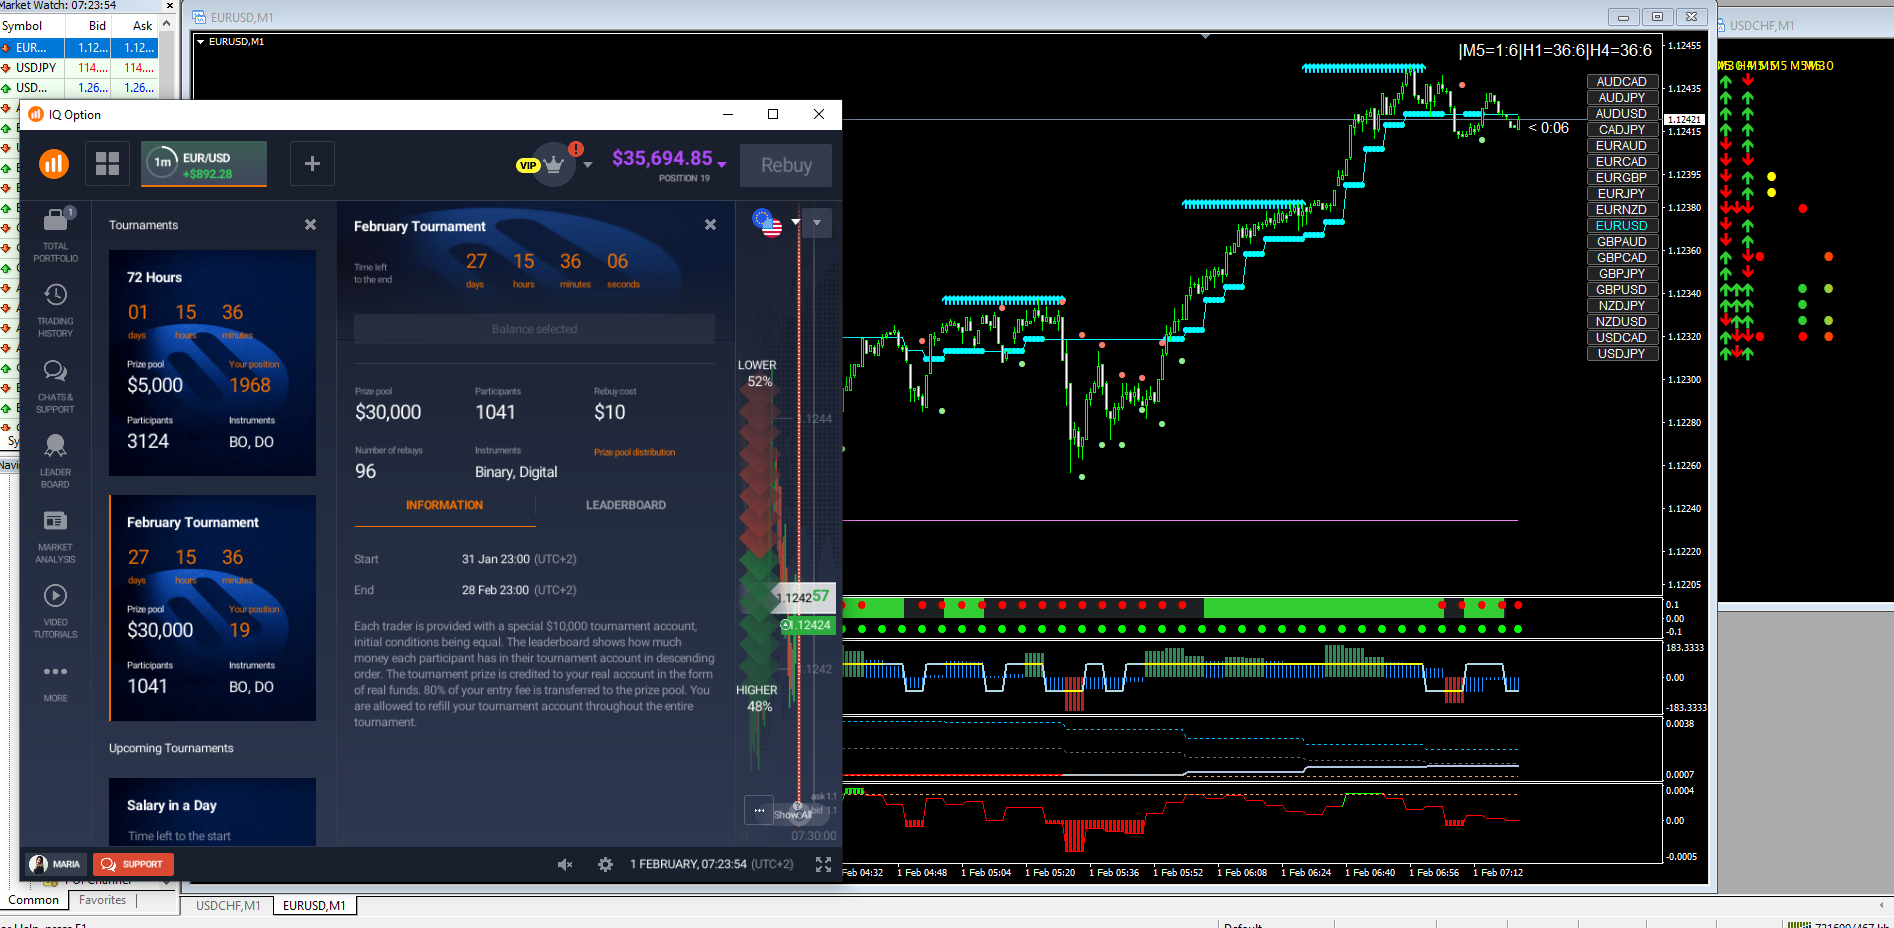Open the chart panel dropdown button
The width and height of the screenshot is (1894, 928).
pos(817,222)
